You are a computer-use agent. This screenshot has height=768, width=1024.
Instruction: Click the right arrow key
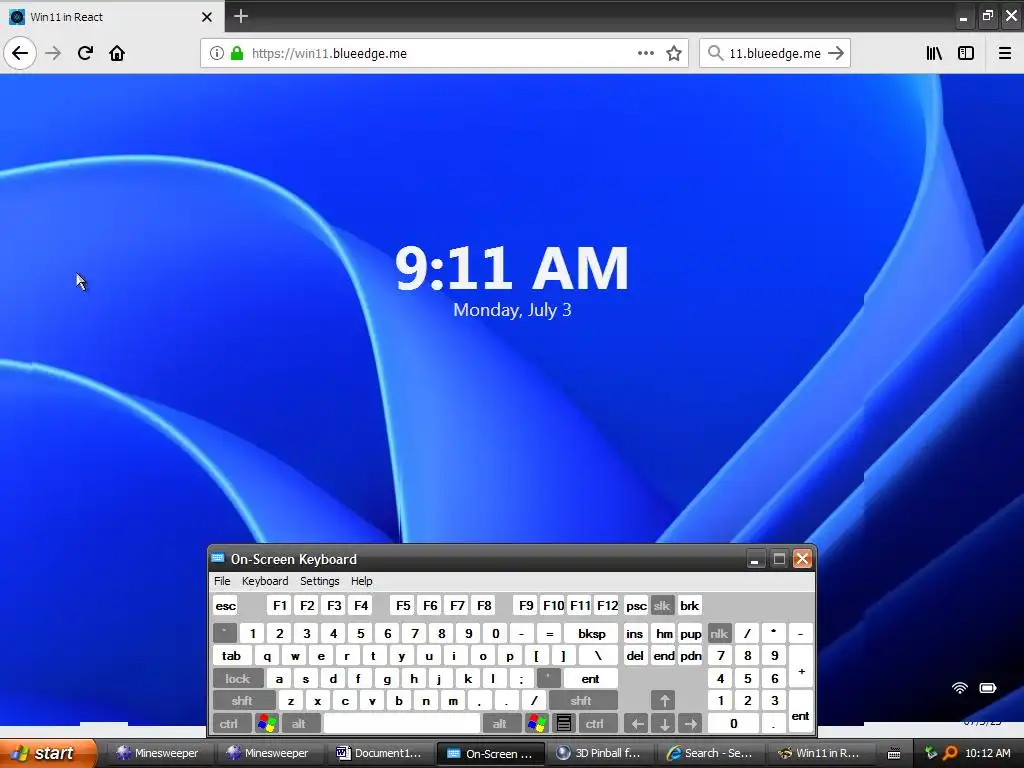pos(690,724)
